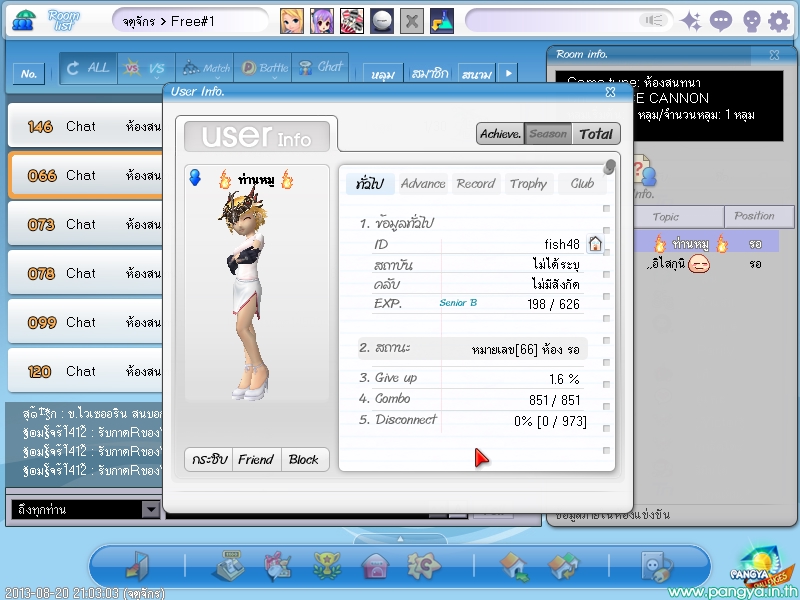Click the top scrolling message bar
800x600 pixels.
(569, 20)
